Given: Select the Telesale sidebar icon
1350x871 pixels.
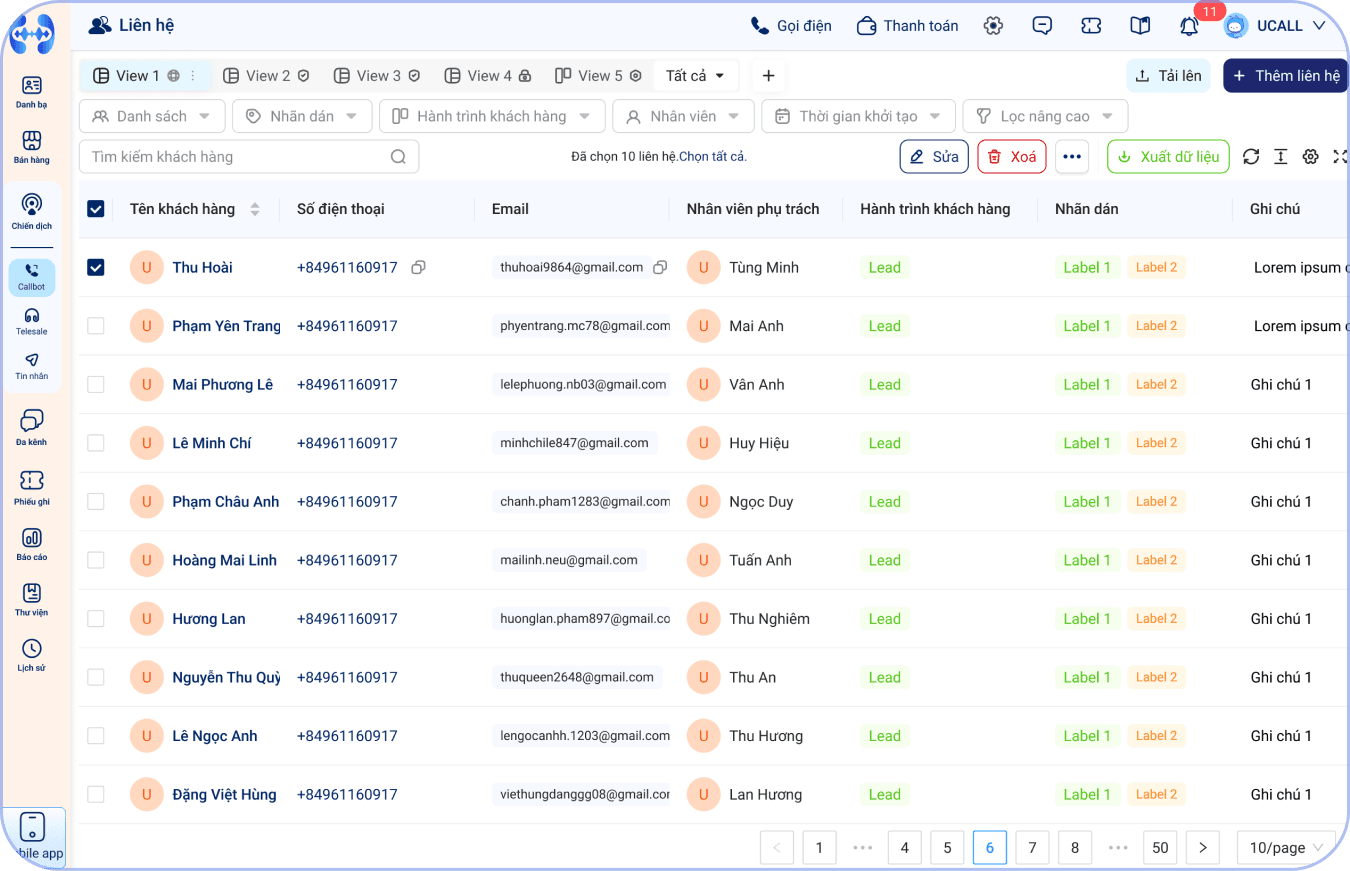Looking at the screenshot, I should 31,320.
